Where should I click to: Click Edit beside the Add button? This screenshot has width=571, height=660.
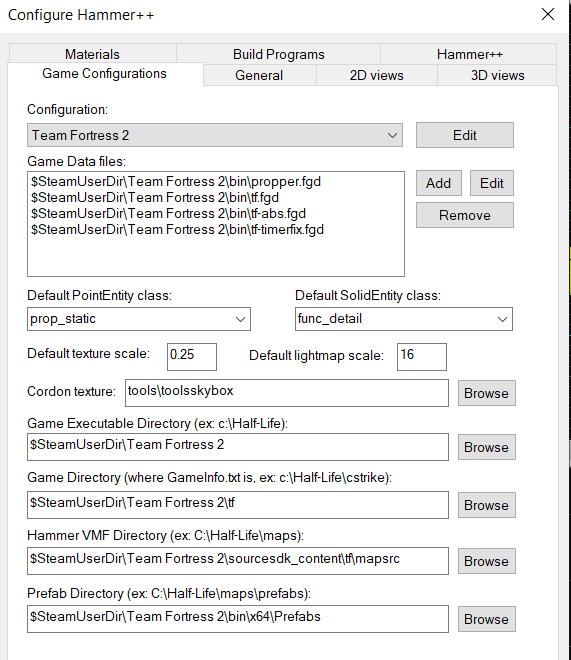pyautogui.click(x=491, y=183)
